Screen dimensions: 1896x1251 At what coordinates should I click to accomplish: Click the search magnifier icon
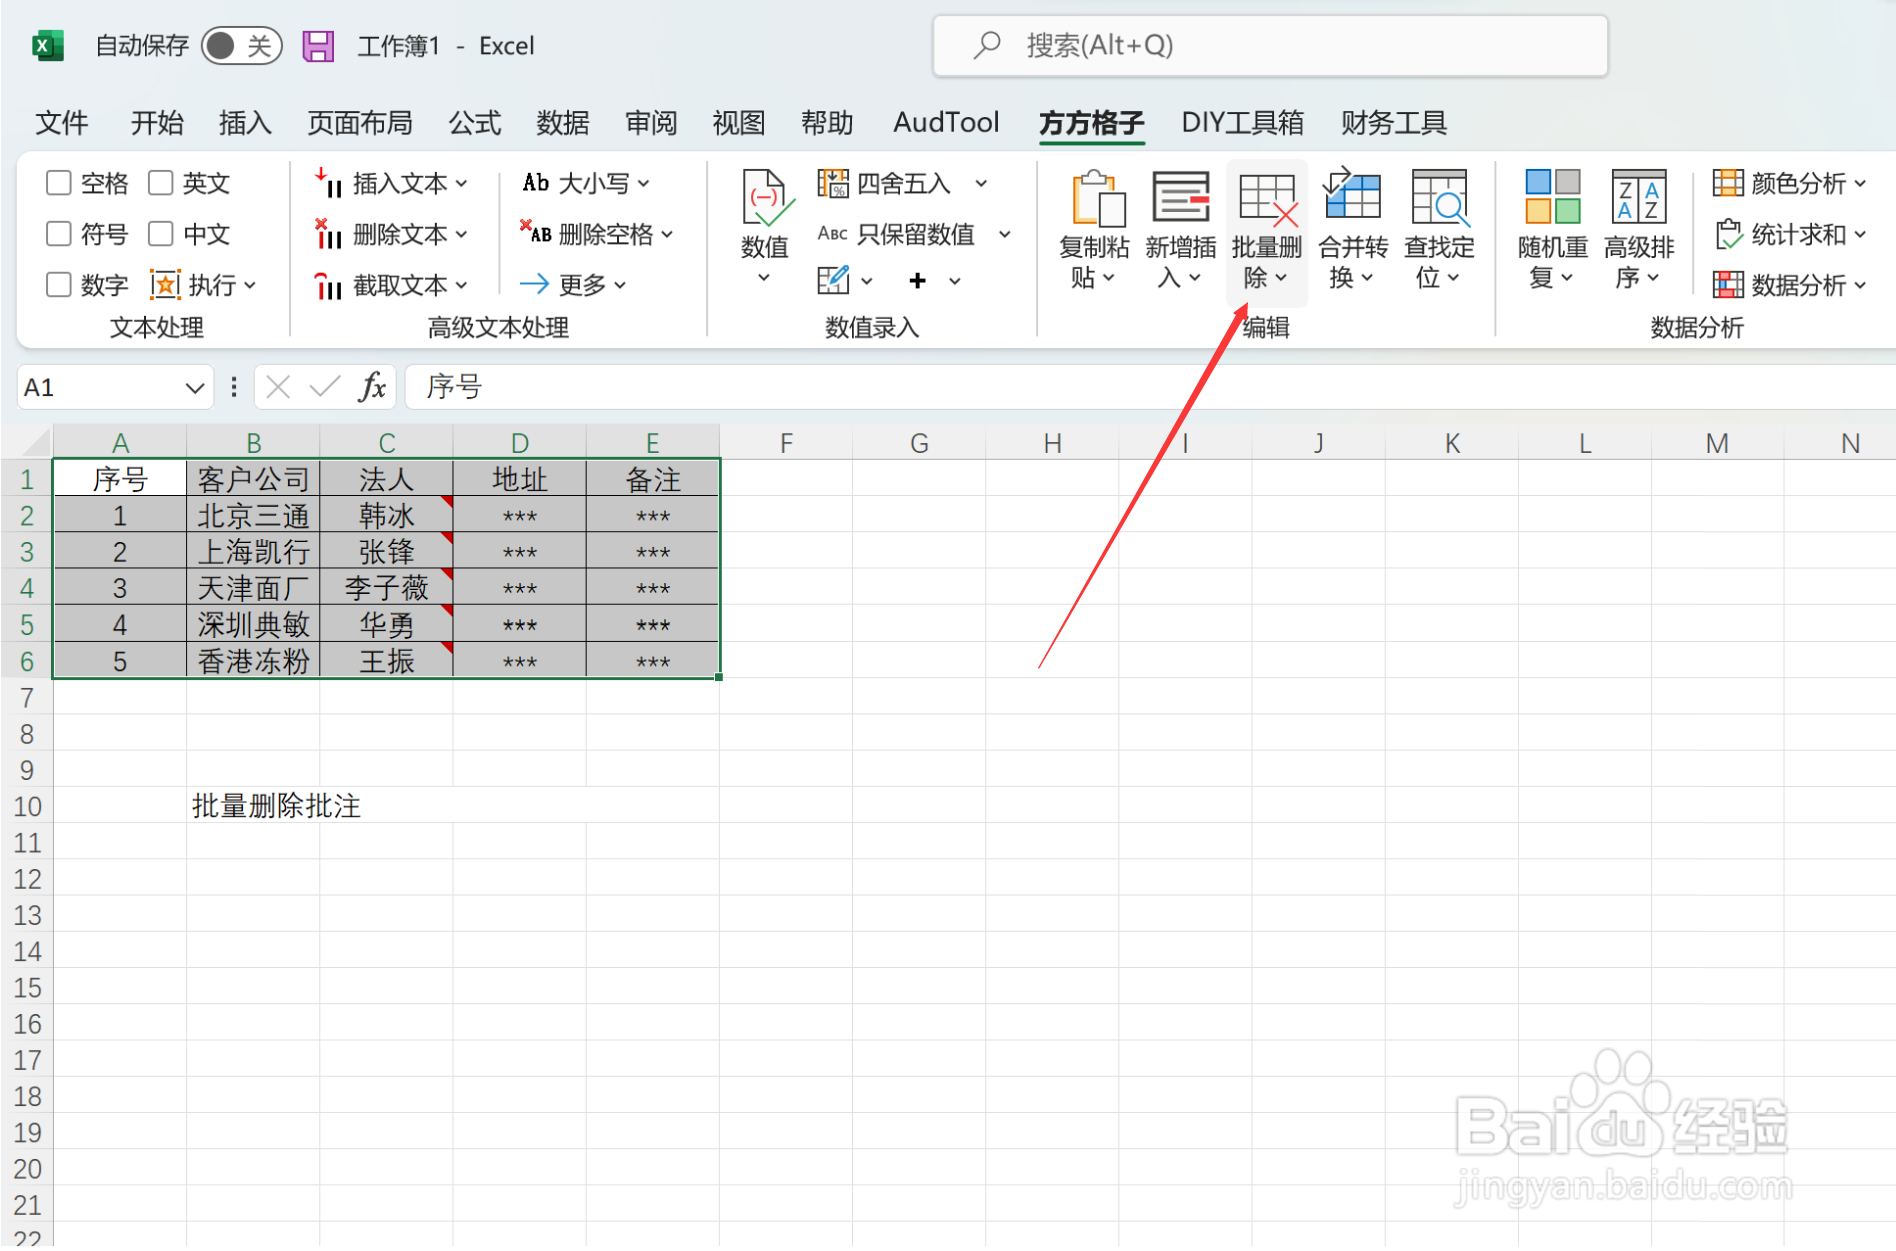(987, 45)
